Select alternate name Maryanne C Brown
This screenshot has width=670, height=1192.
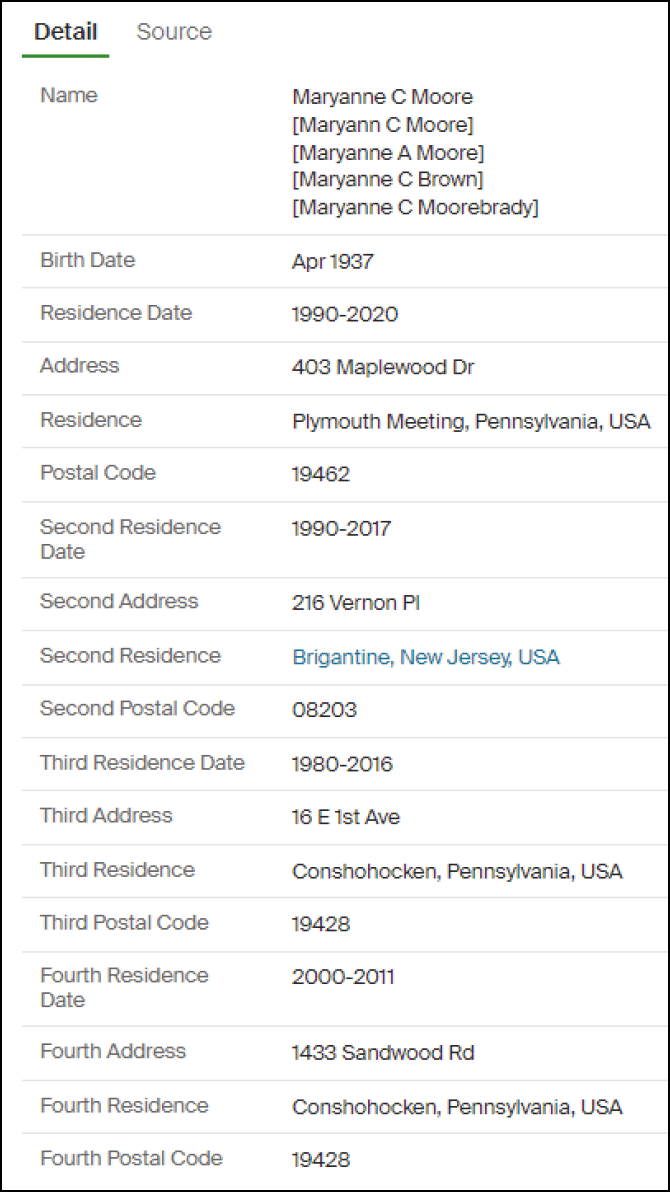[x=387, y=180]
